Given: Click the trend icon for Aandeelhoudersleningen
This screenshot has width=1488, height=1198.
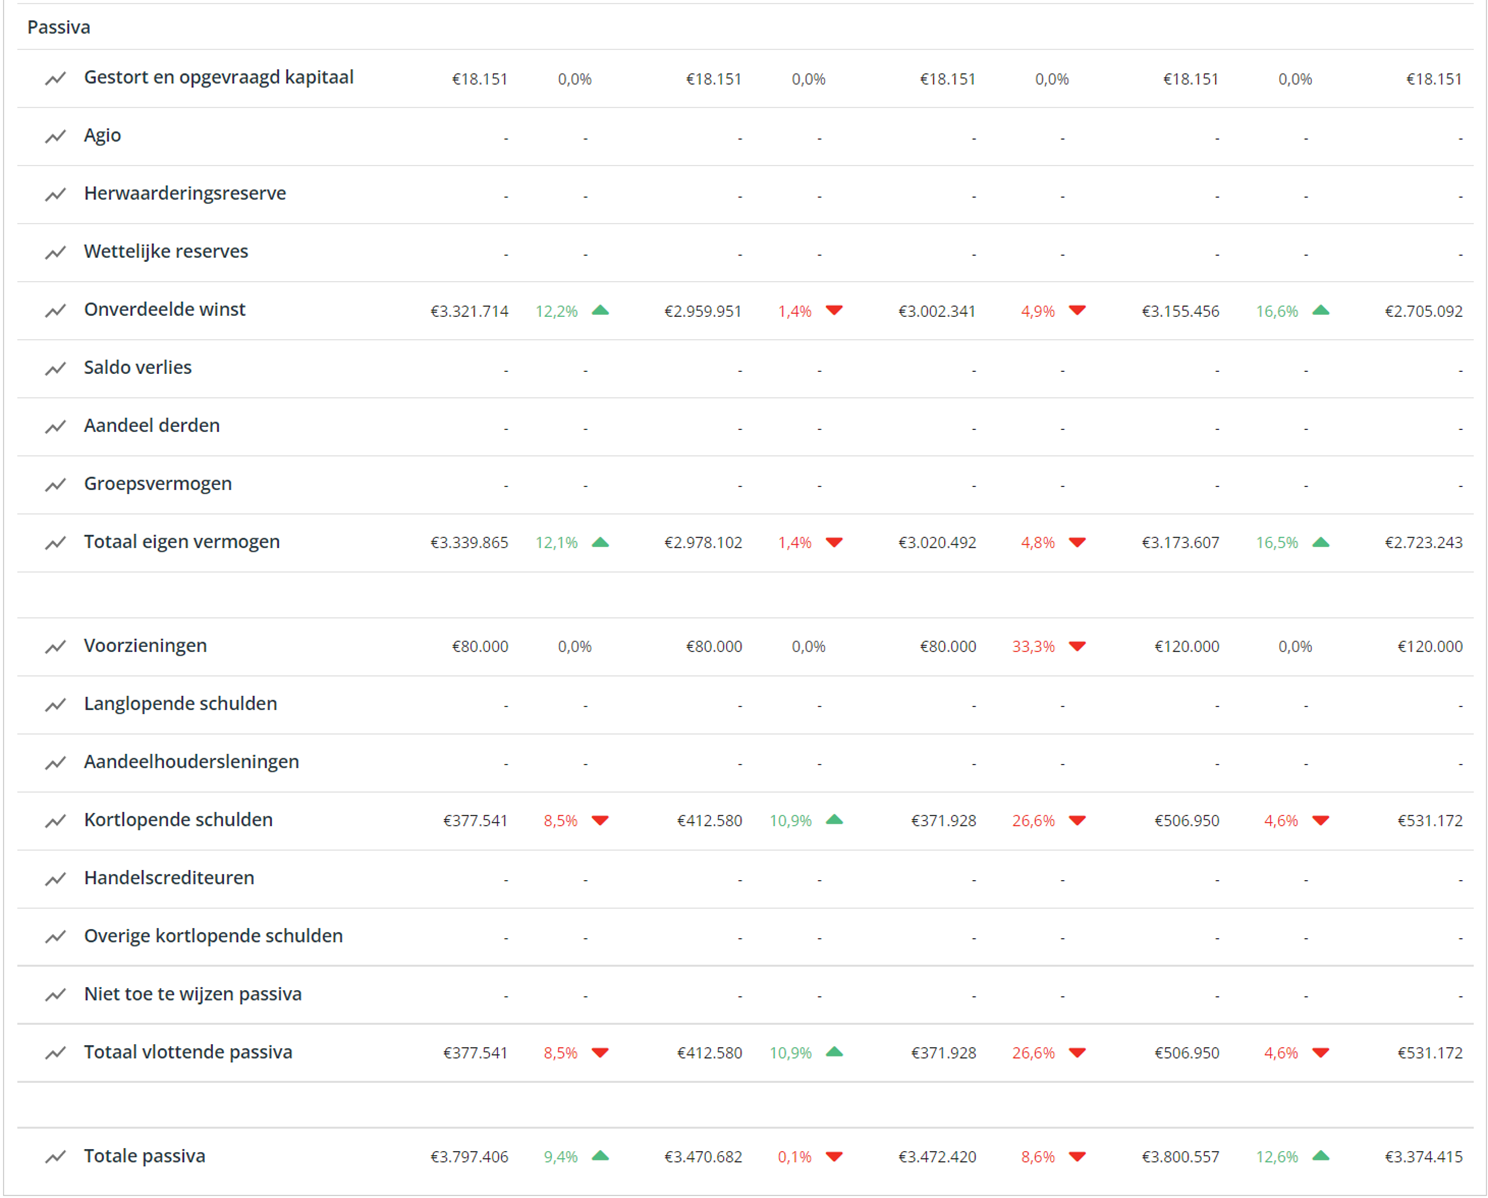Looking at the screenshot, I should [x=55, y=762].
